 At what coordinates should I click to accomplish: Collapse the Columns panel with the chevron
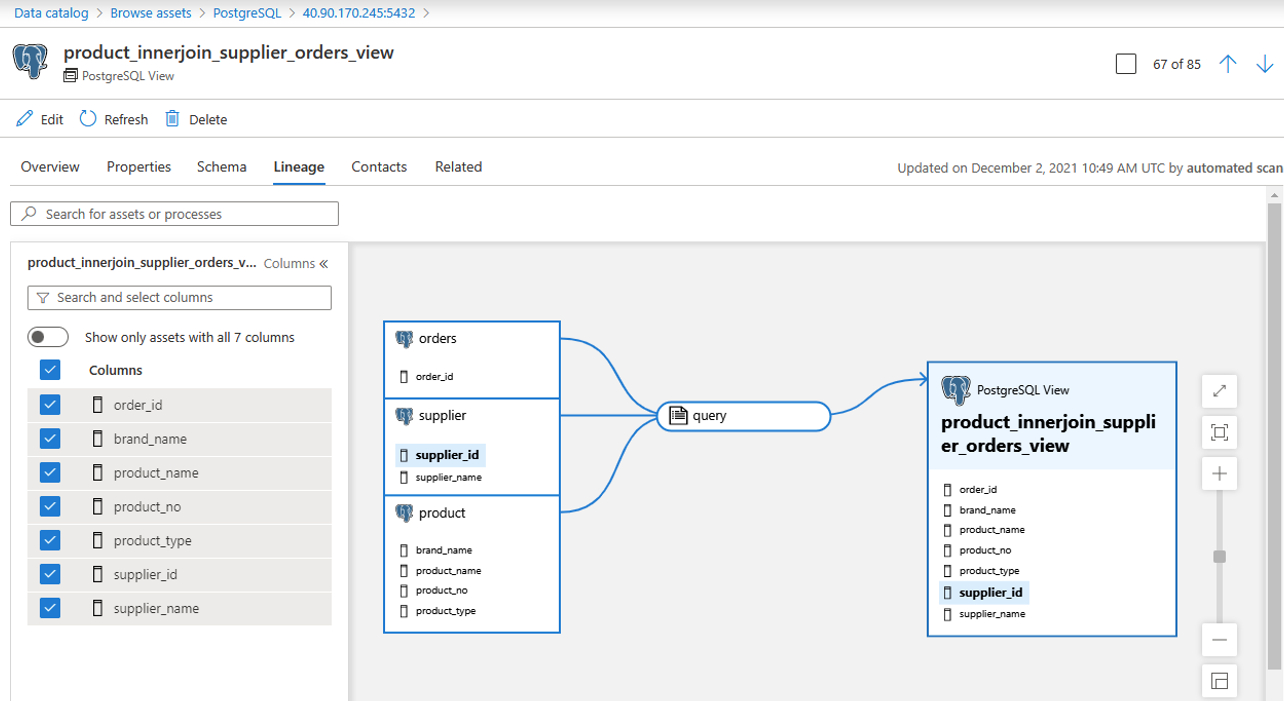323,262
